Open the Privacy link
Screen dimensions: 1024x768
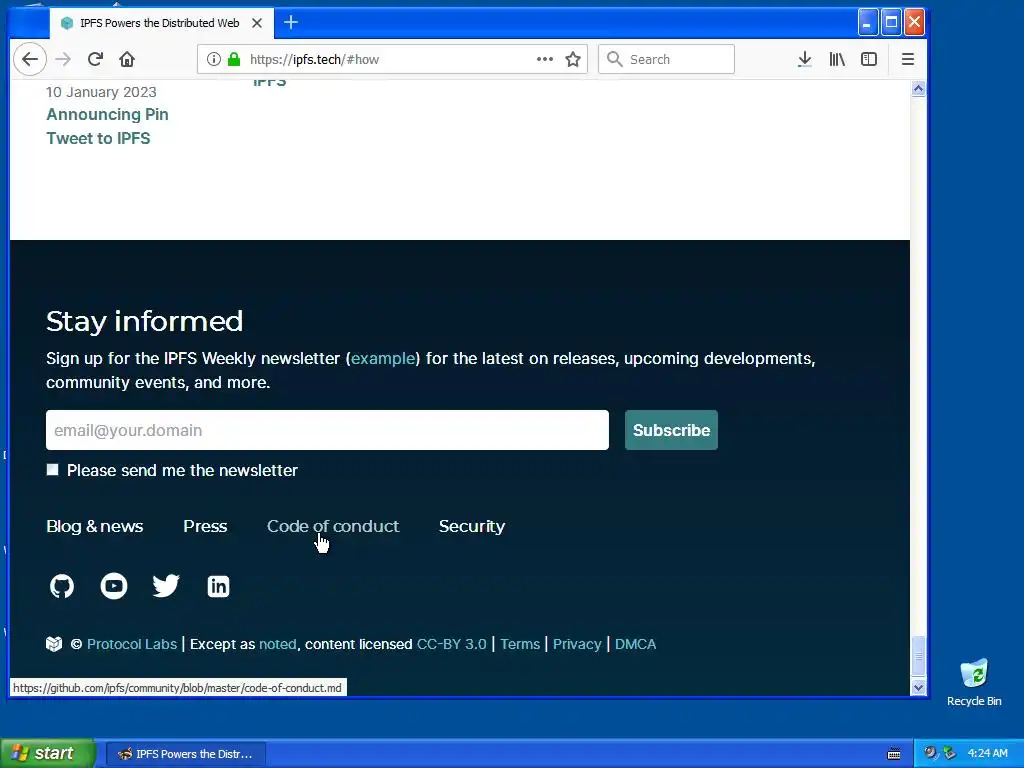[577, 644]
